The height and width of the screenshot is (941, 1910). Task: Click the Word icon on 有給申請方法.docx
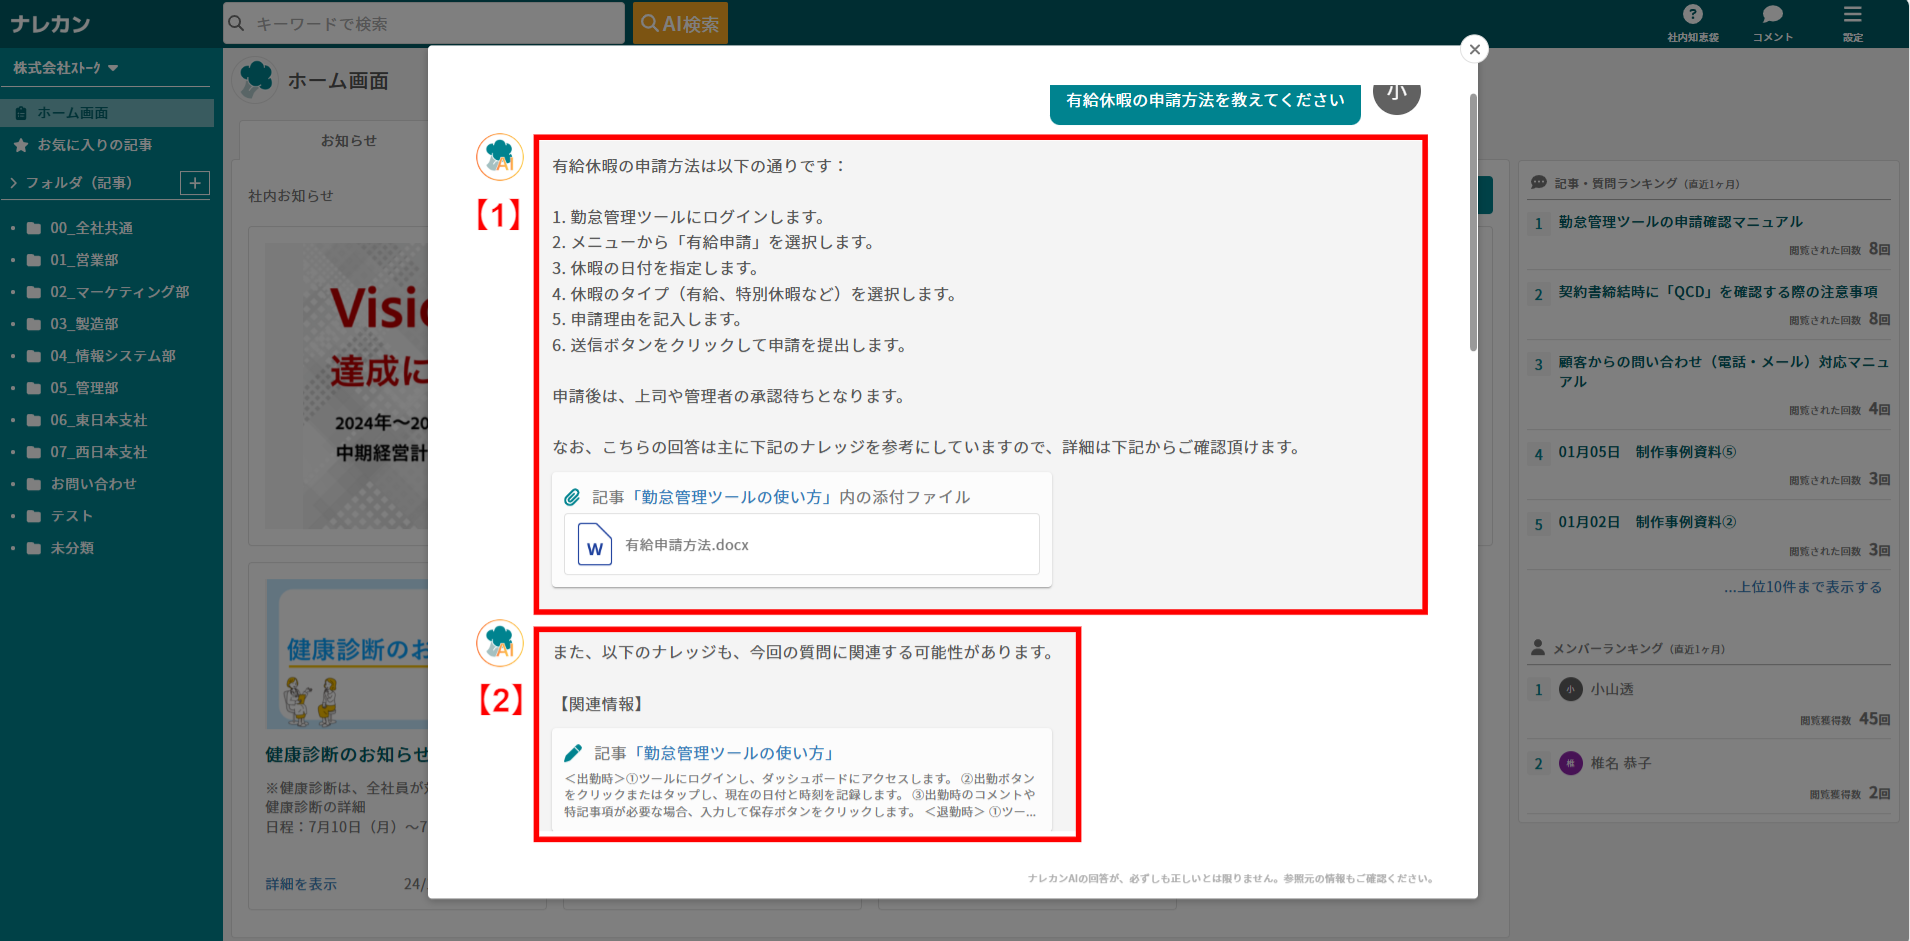click(x=595, y=544)
